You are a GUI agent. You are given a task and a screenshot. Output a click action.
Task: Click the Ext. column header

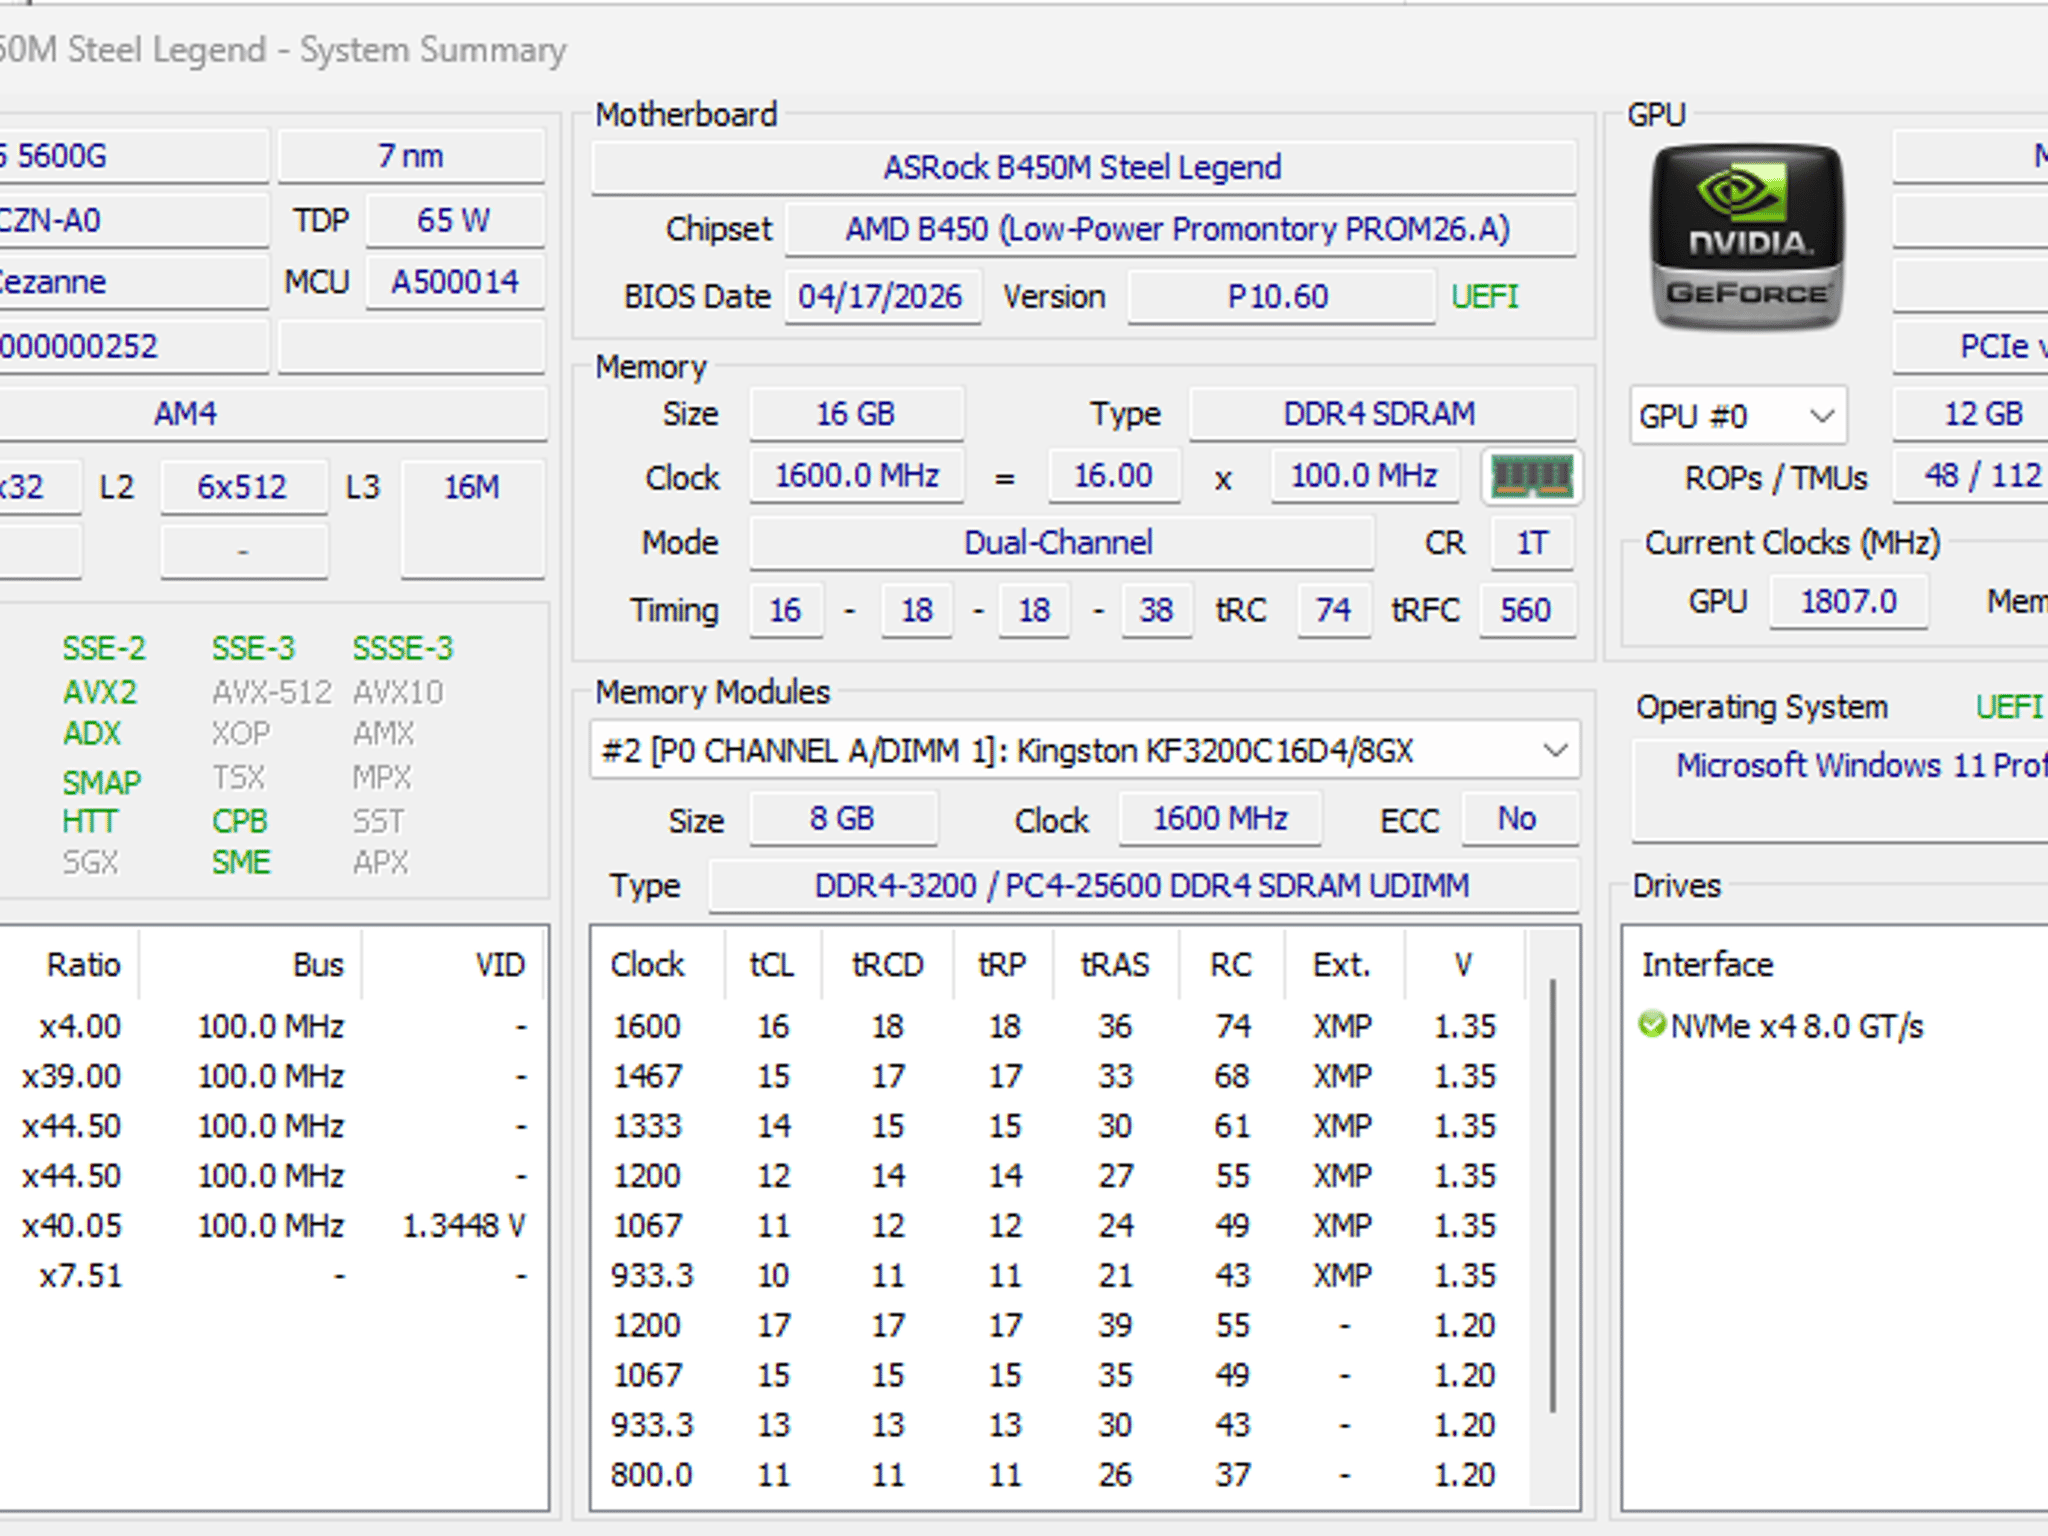tap(1343, 964)
